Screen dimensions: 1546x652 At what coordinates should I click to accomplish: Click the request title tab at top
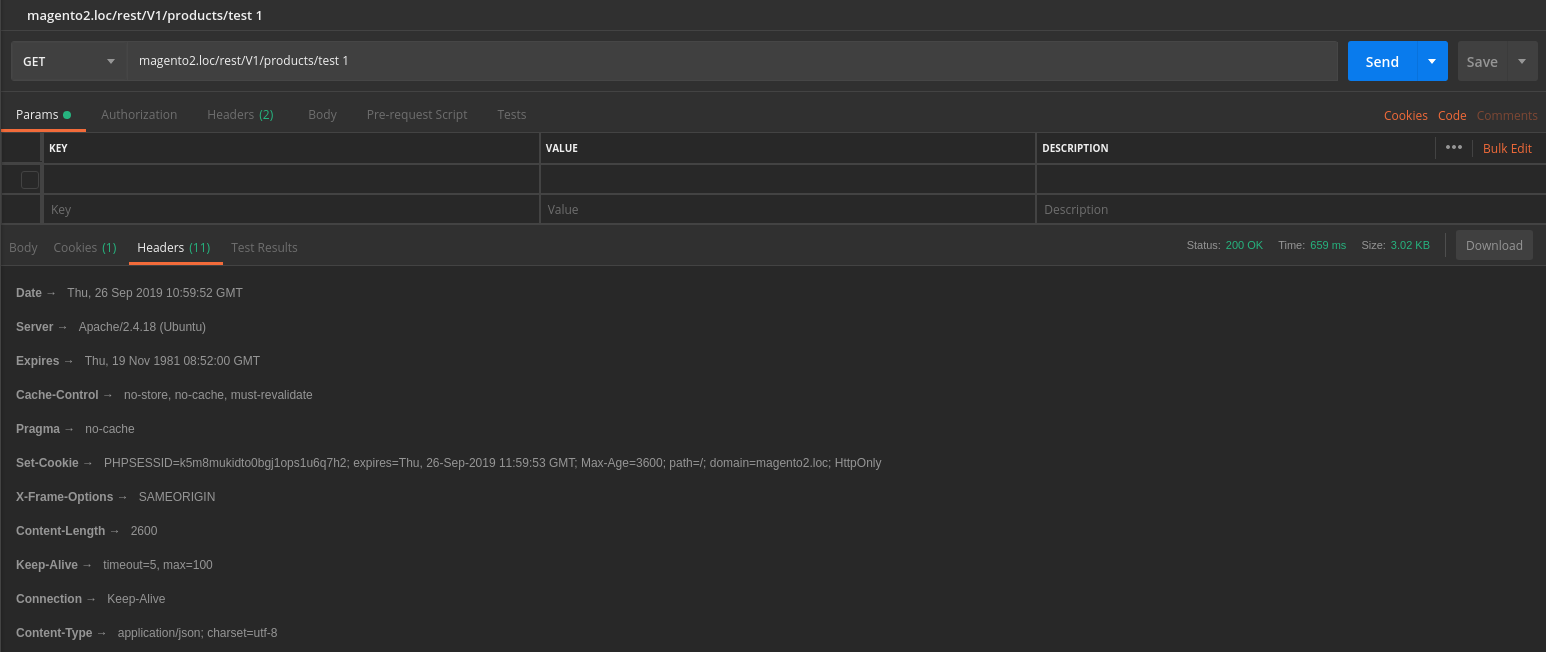tap(145, 15)
